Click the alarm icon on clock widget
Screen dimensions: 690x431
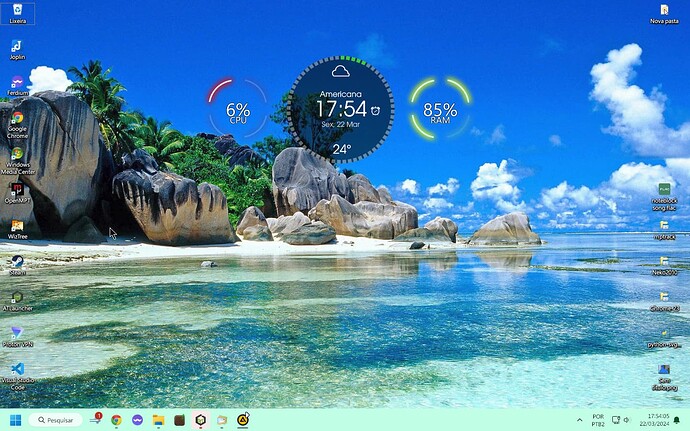375,109
